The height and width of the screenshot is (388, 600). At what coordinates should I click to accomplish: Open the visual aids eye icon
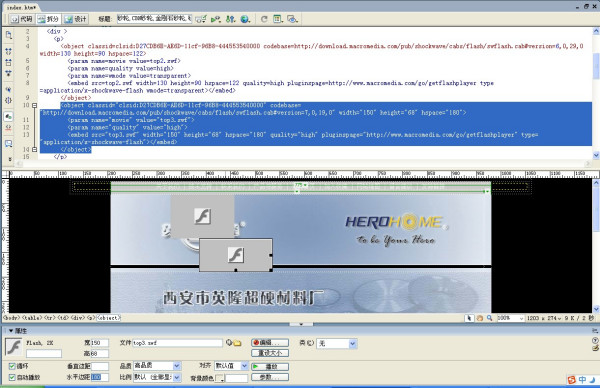[292, 19]
